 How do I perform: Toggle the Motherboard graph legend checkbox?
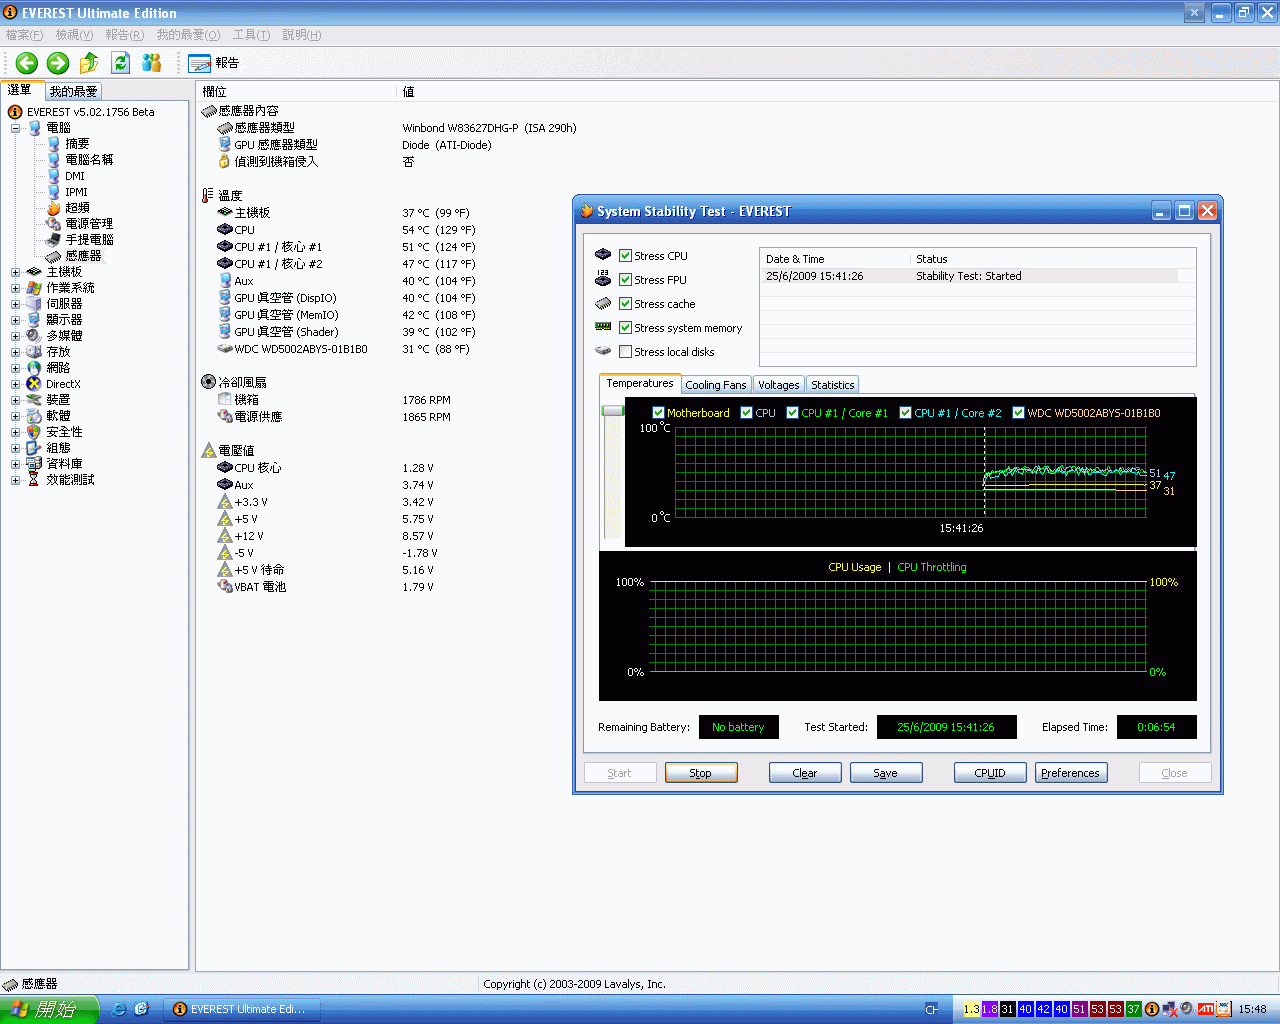658,413
